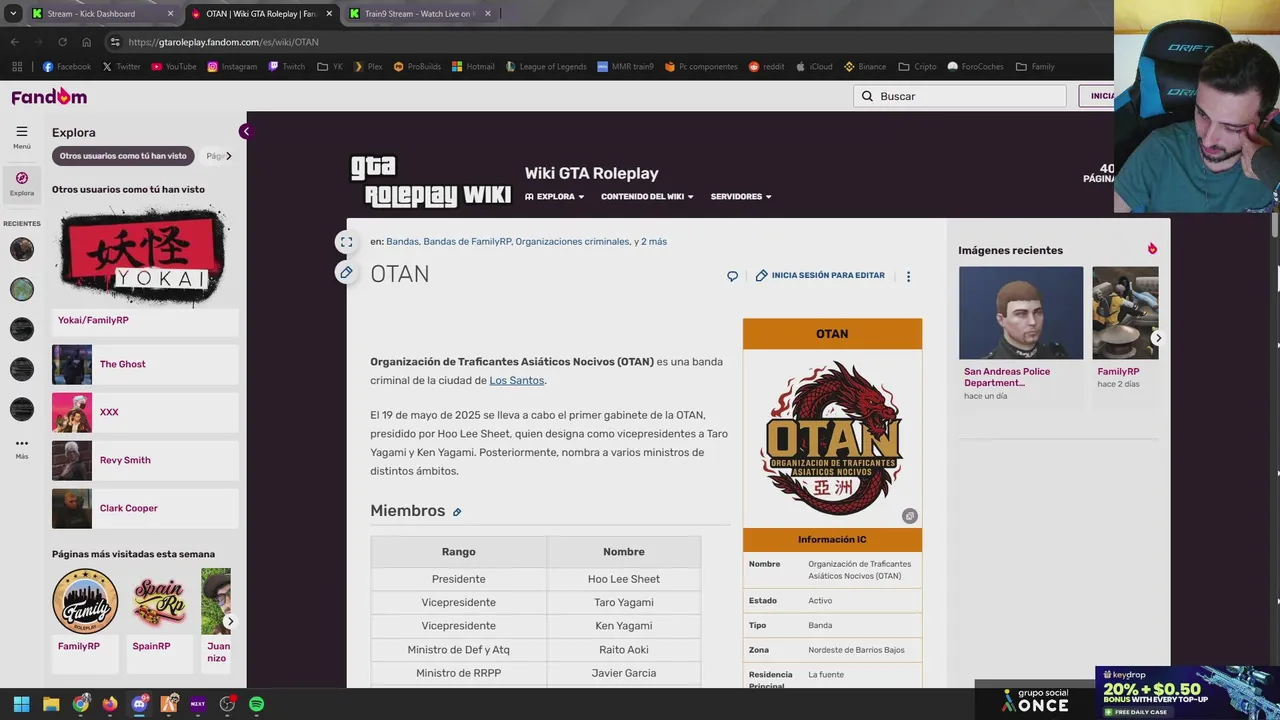Viewport: 1280px width, 720px height.
Task: Show next recent images with arrow
Action: (x=1158, y=338)
